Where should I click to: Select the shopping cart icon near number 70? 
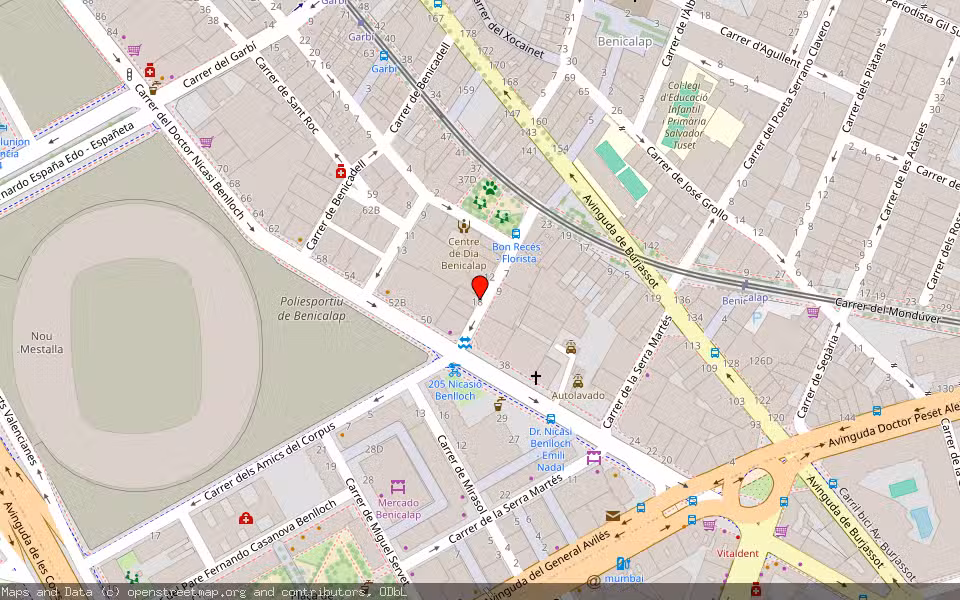point(206,143)
